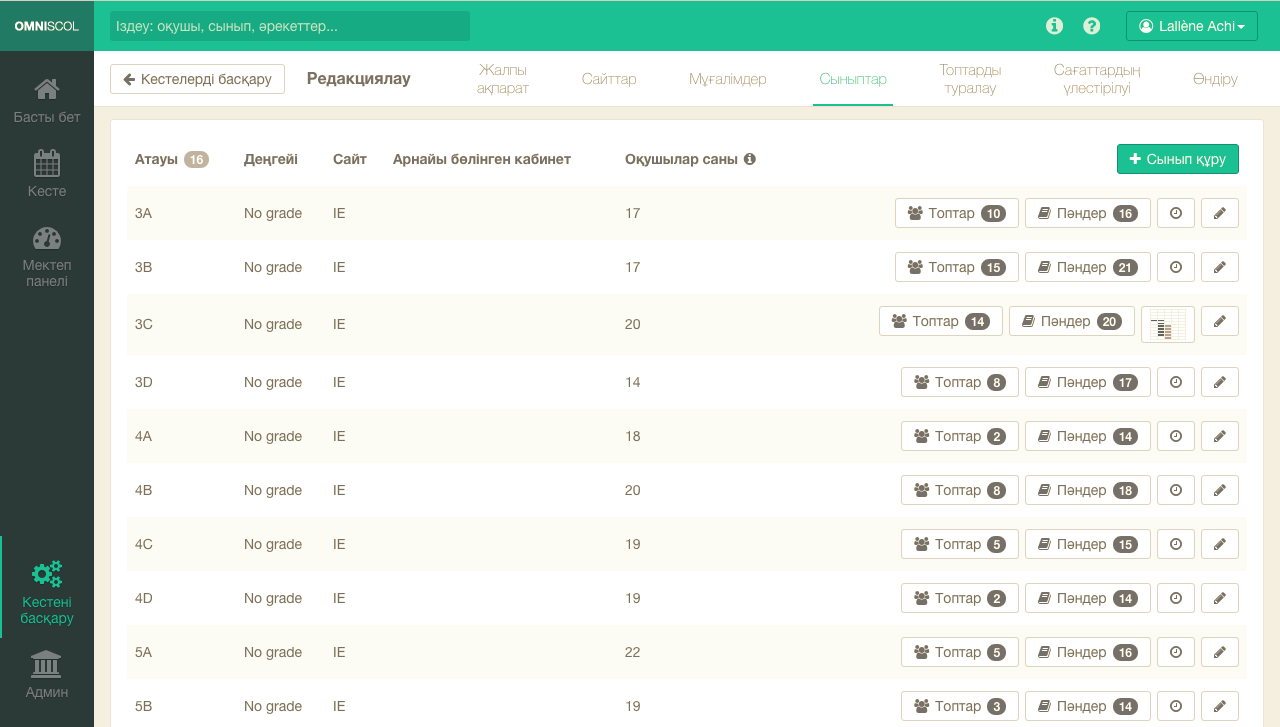Open the Өндіру tab
Image resolution: width=1280 pixels, height=727 pixels.
click(1215, 79)
